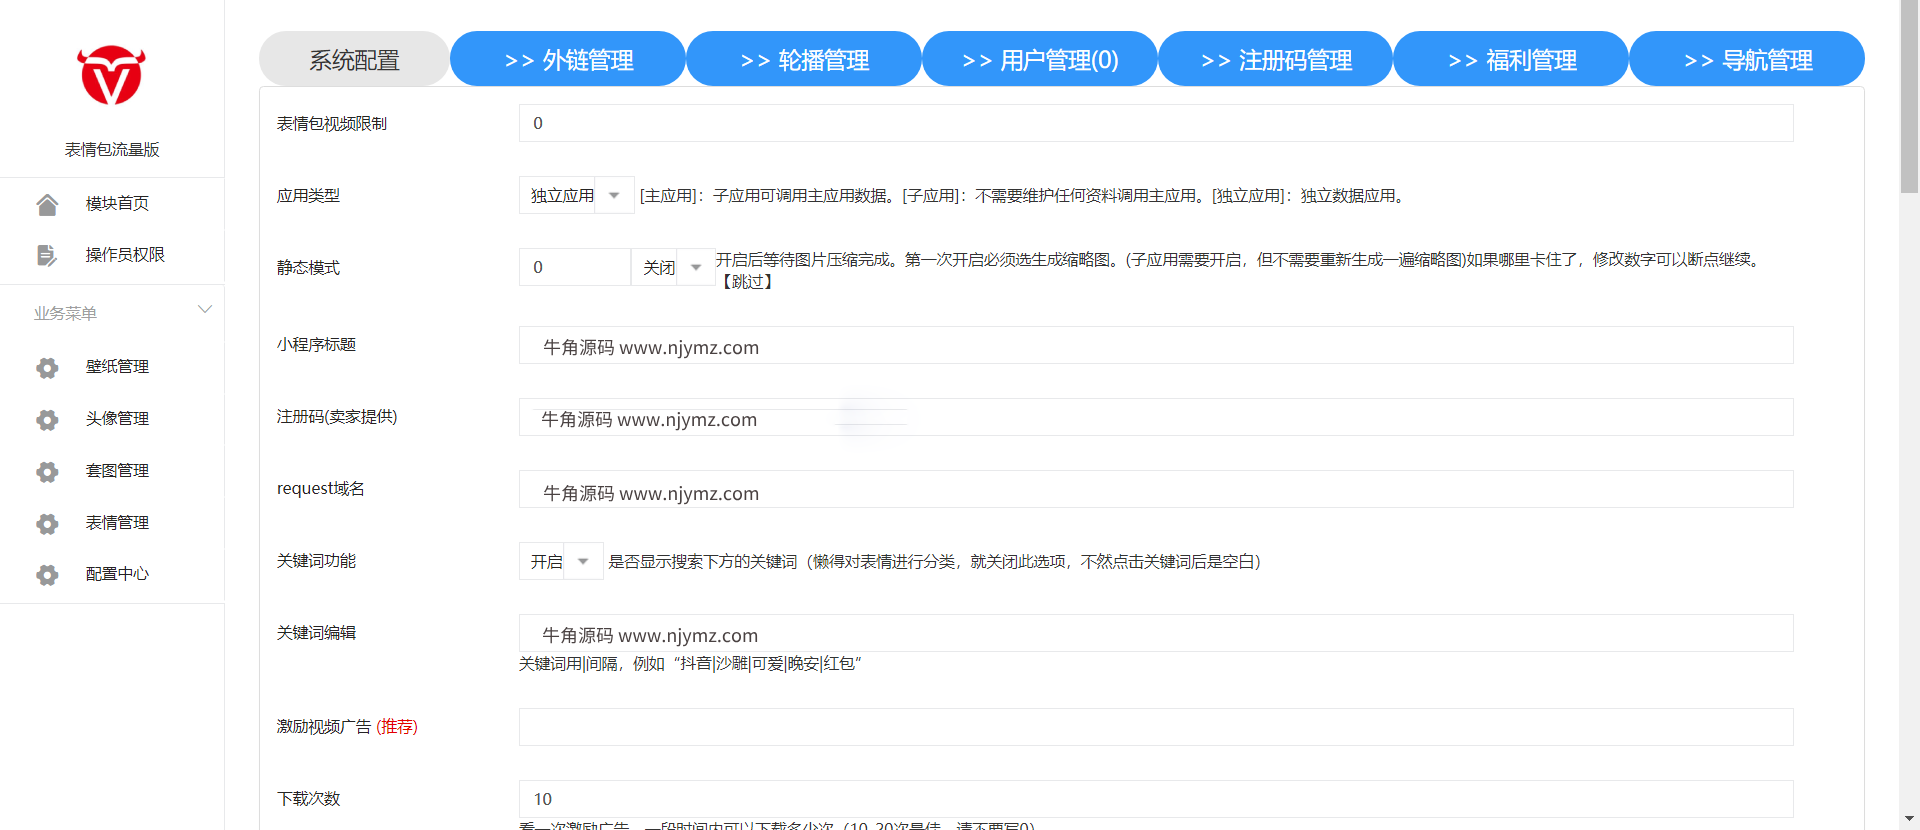Click the red bull logo icon
1920x830 pixels.
[112, 75]
